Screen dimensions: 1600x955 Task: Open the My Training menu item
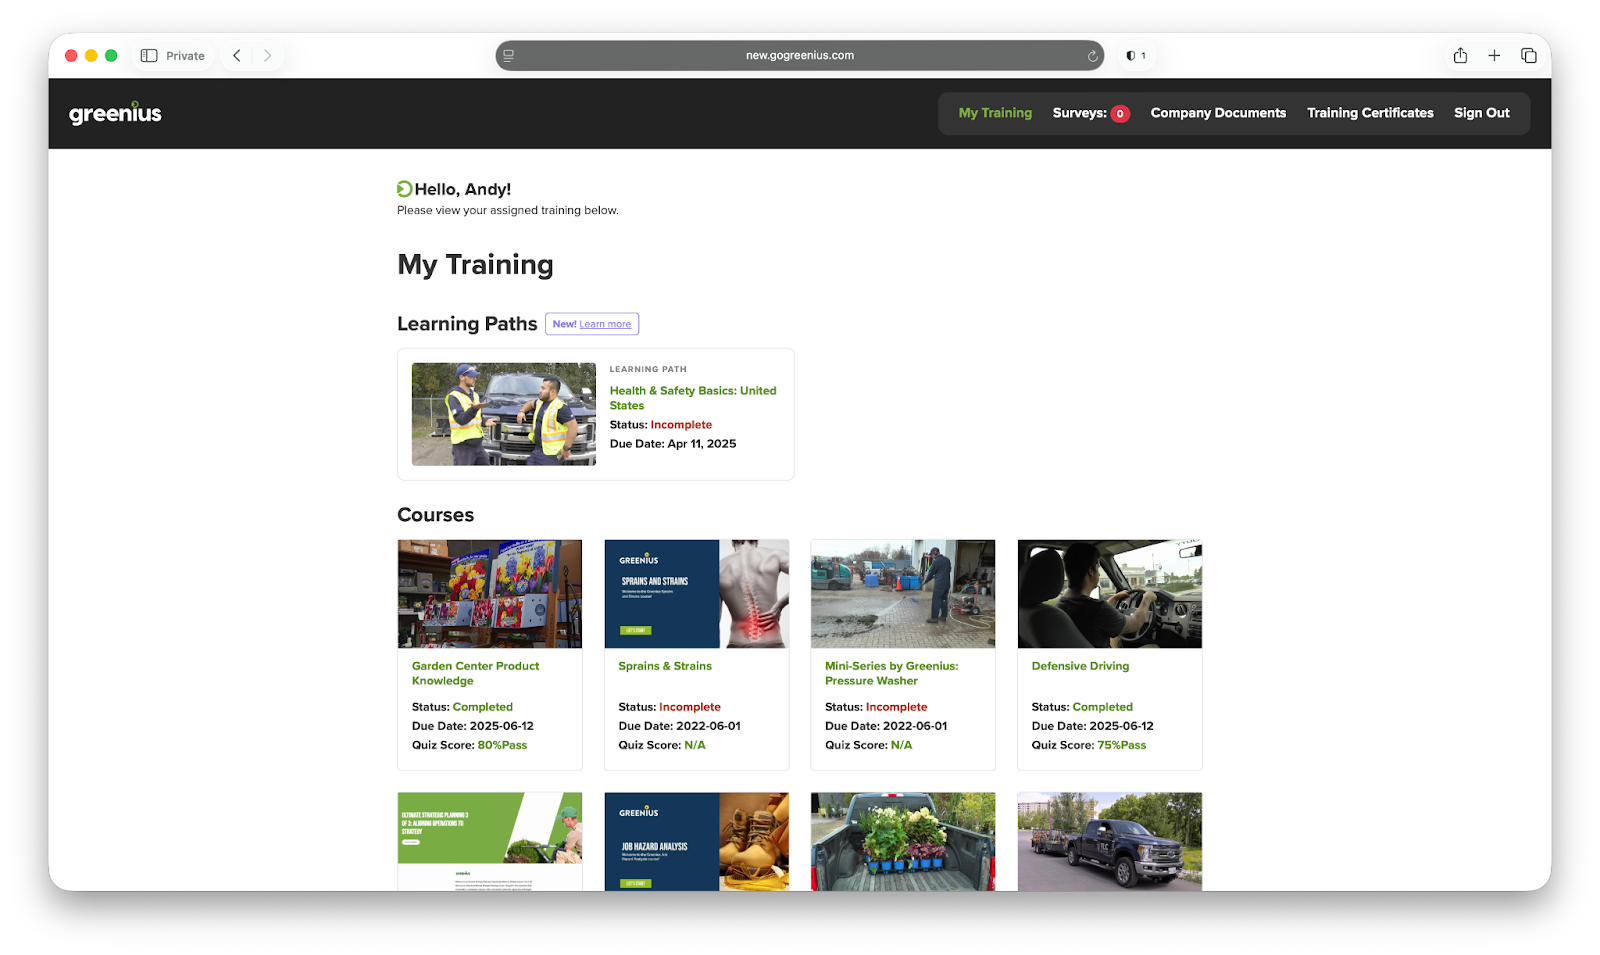[995, 113]
